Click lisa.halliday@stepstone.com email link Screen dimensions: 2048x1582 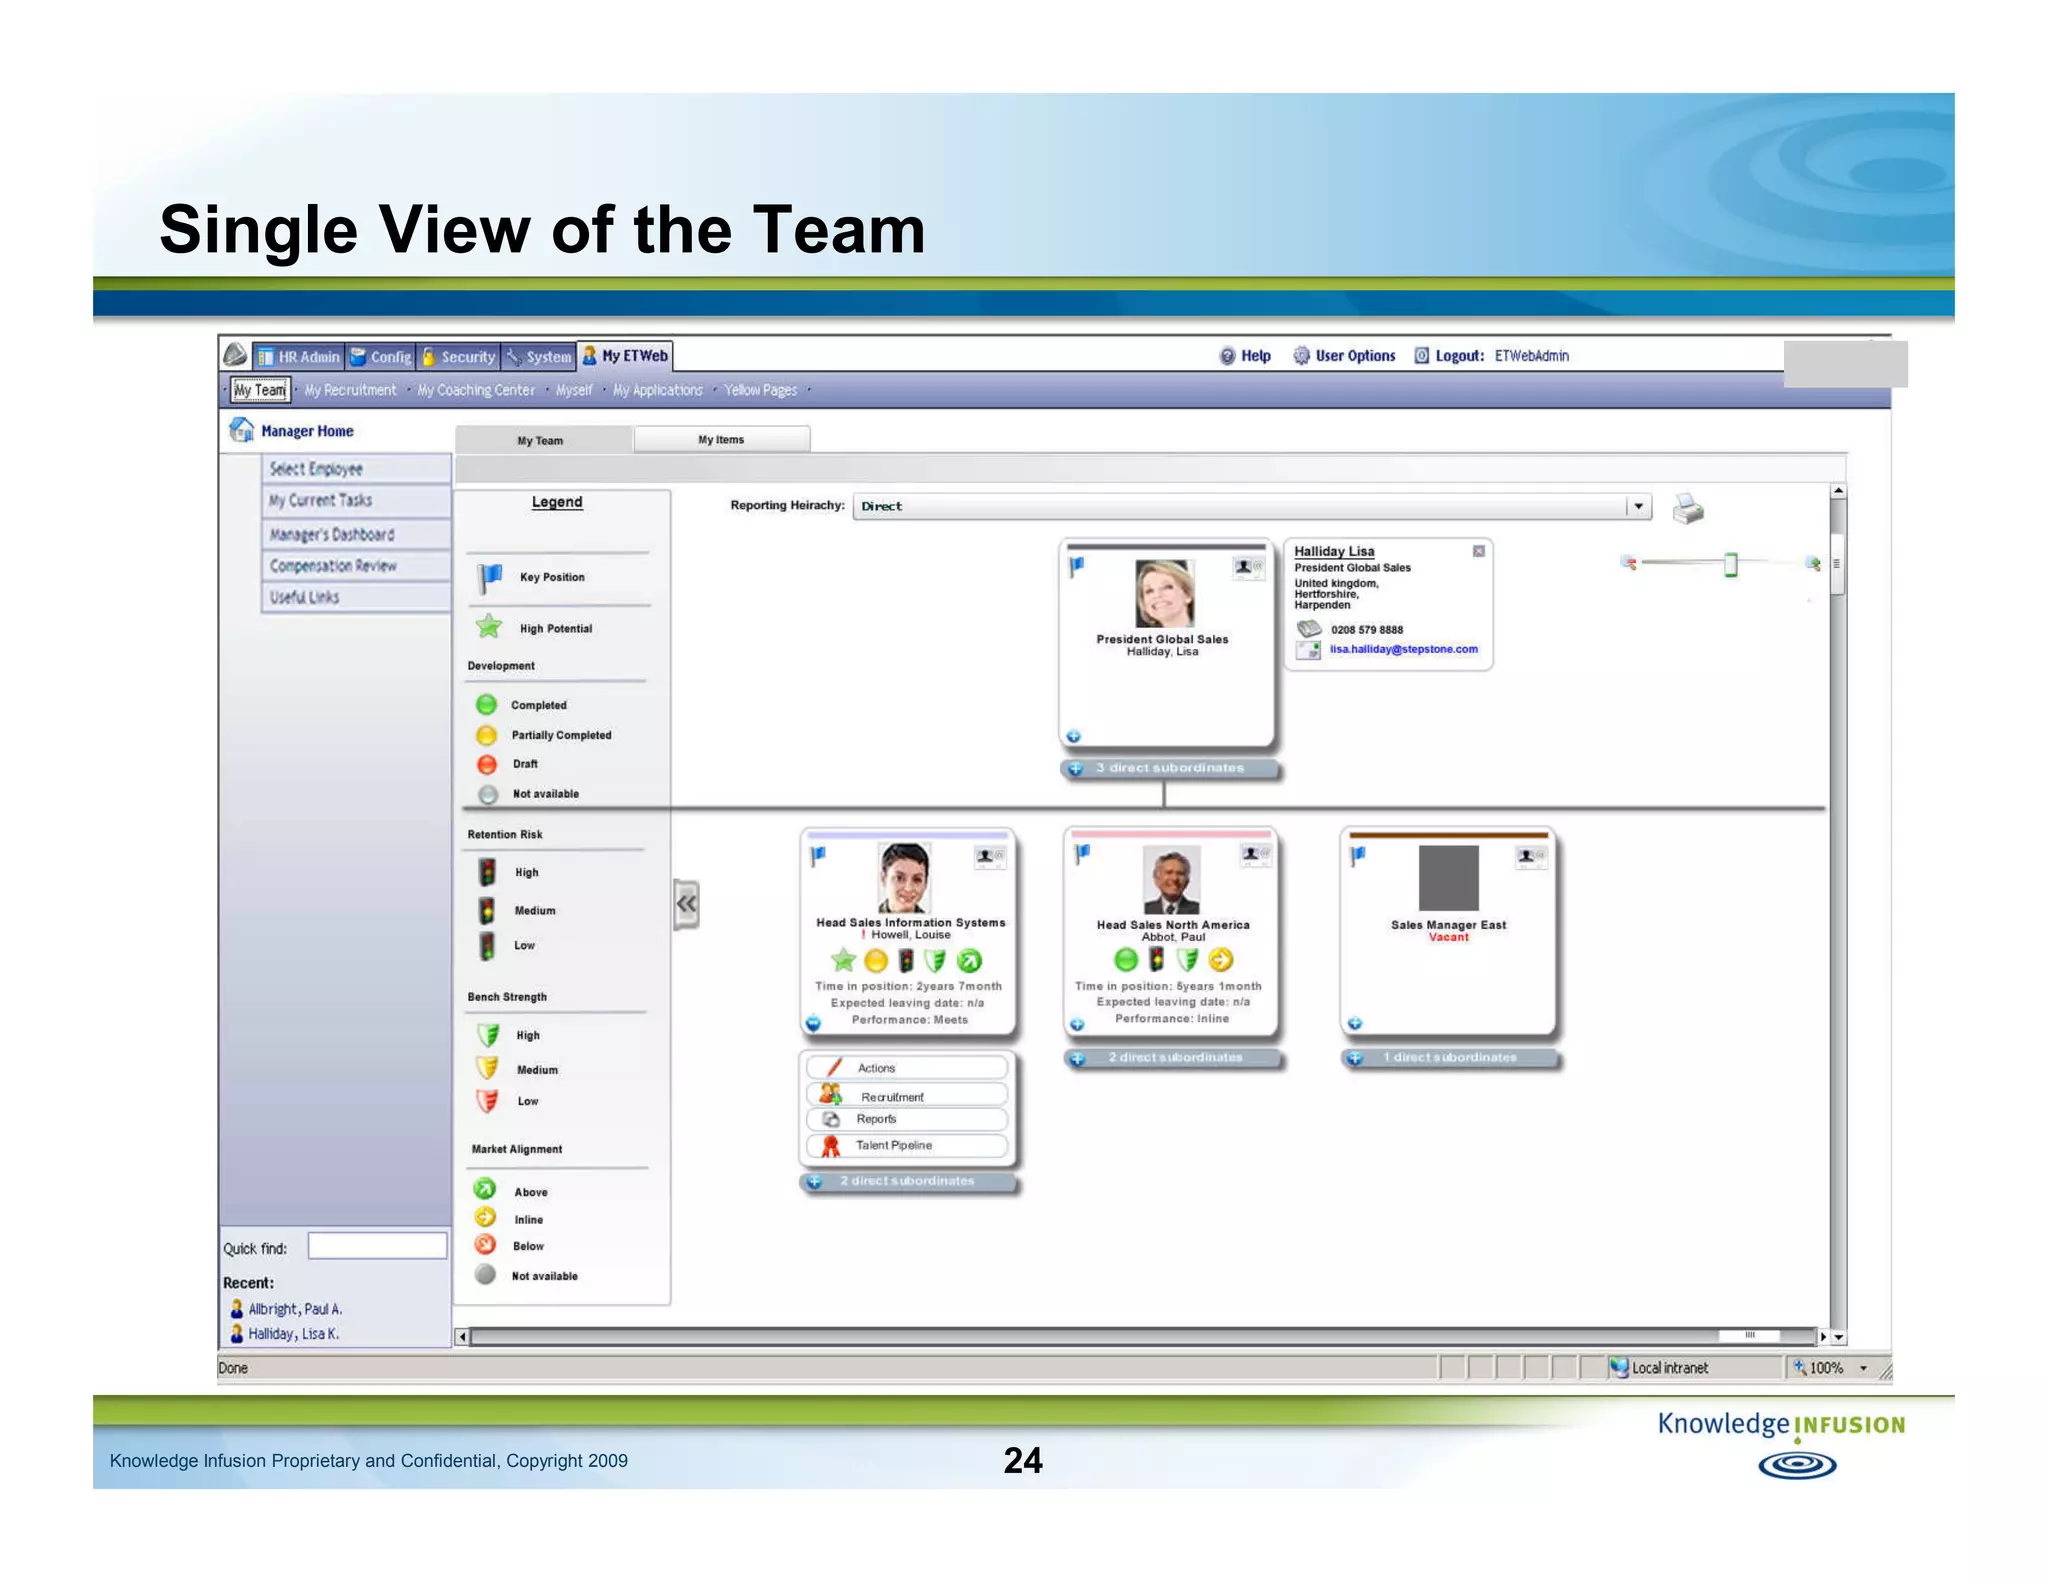click(1403, 649)
